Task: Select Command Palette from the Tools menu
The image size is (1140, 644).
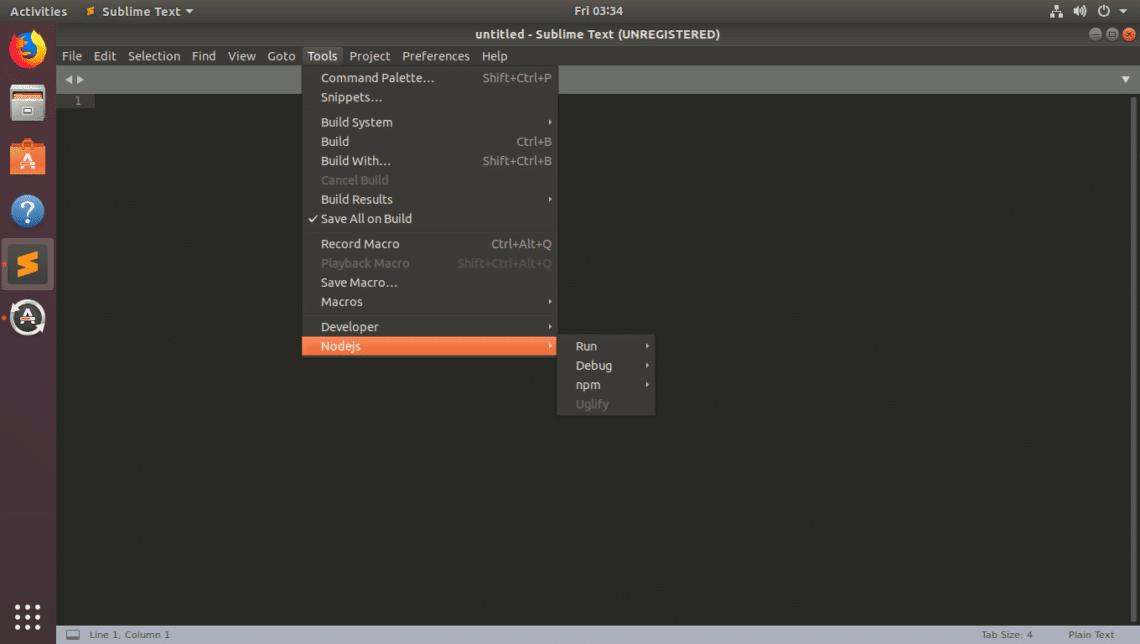Action: 378,77
